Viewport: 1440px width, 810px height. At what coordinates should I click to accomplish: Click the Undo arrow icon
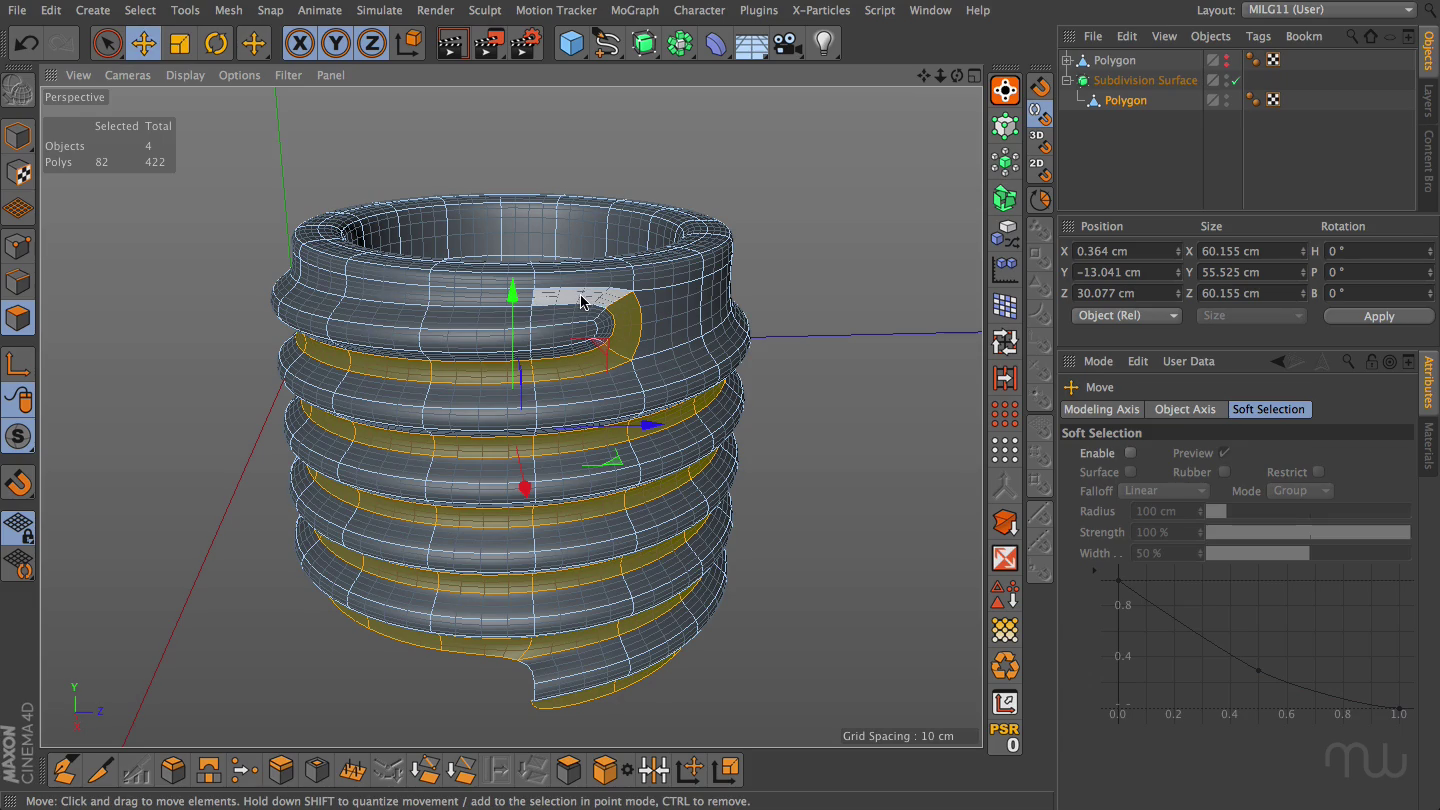pyautogui.click(x=27, y=43)
